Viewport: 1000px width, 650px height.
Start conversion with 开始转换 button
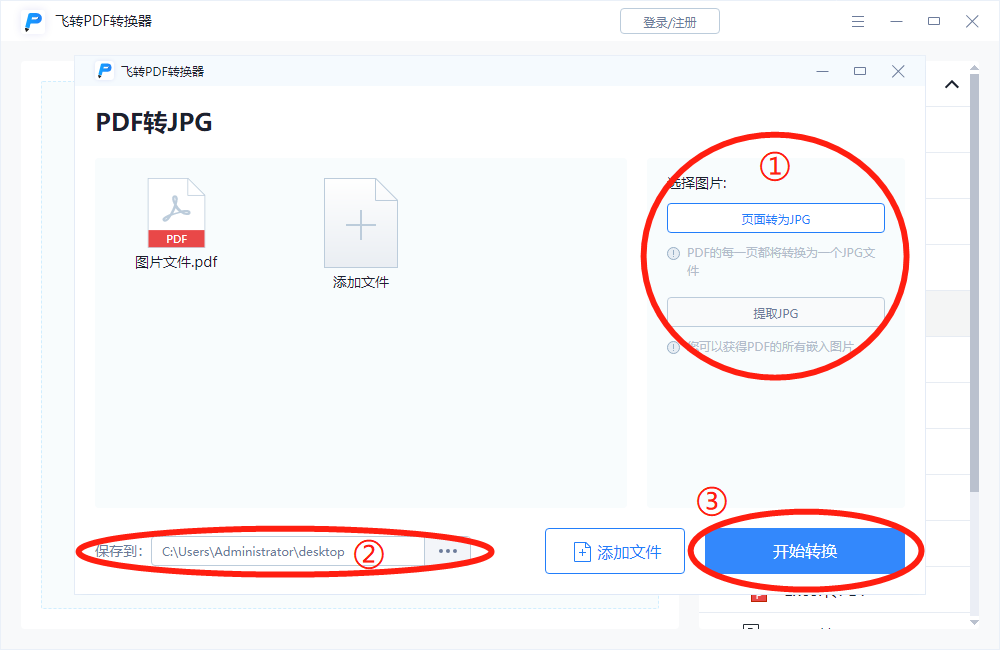[805, 551]
